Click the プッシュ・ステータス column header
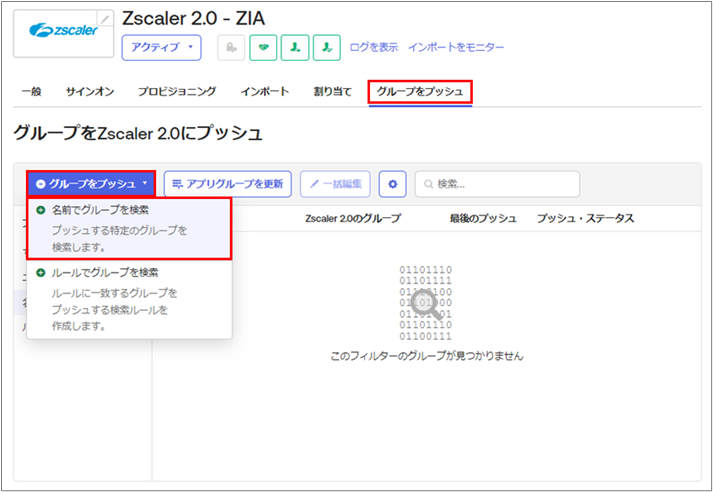Screen dimensions: 713x492 pyautogui.click(x=586, y=219)
